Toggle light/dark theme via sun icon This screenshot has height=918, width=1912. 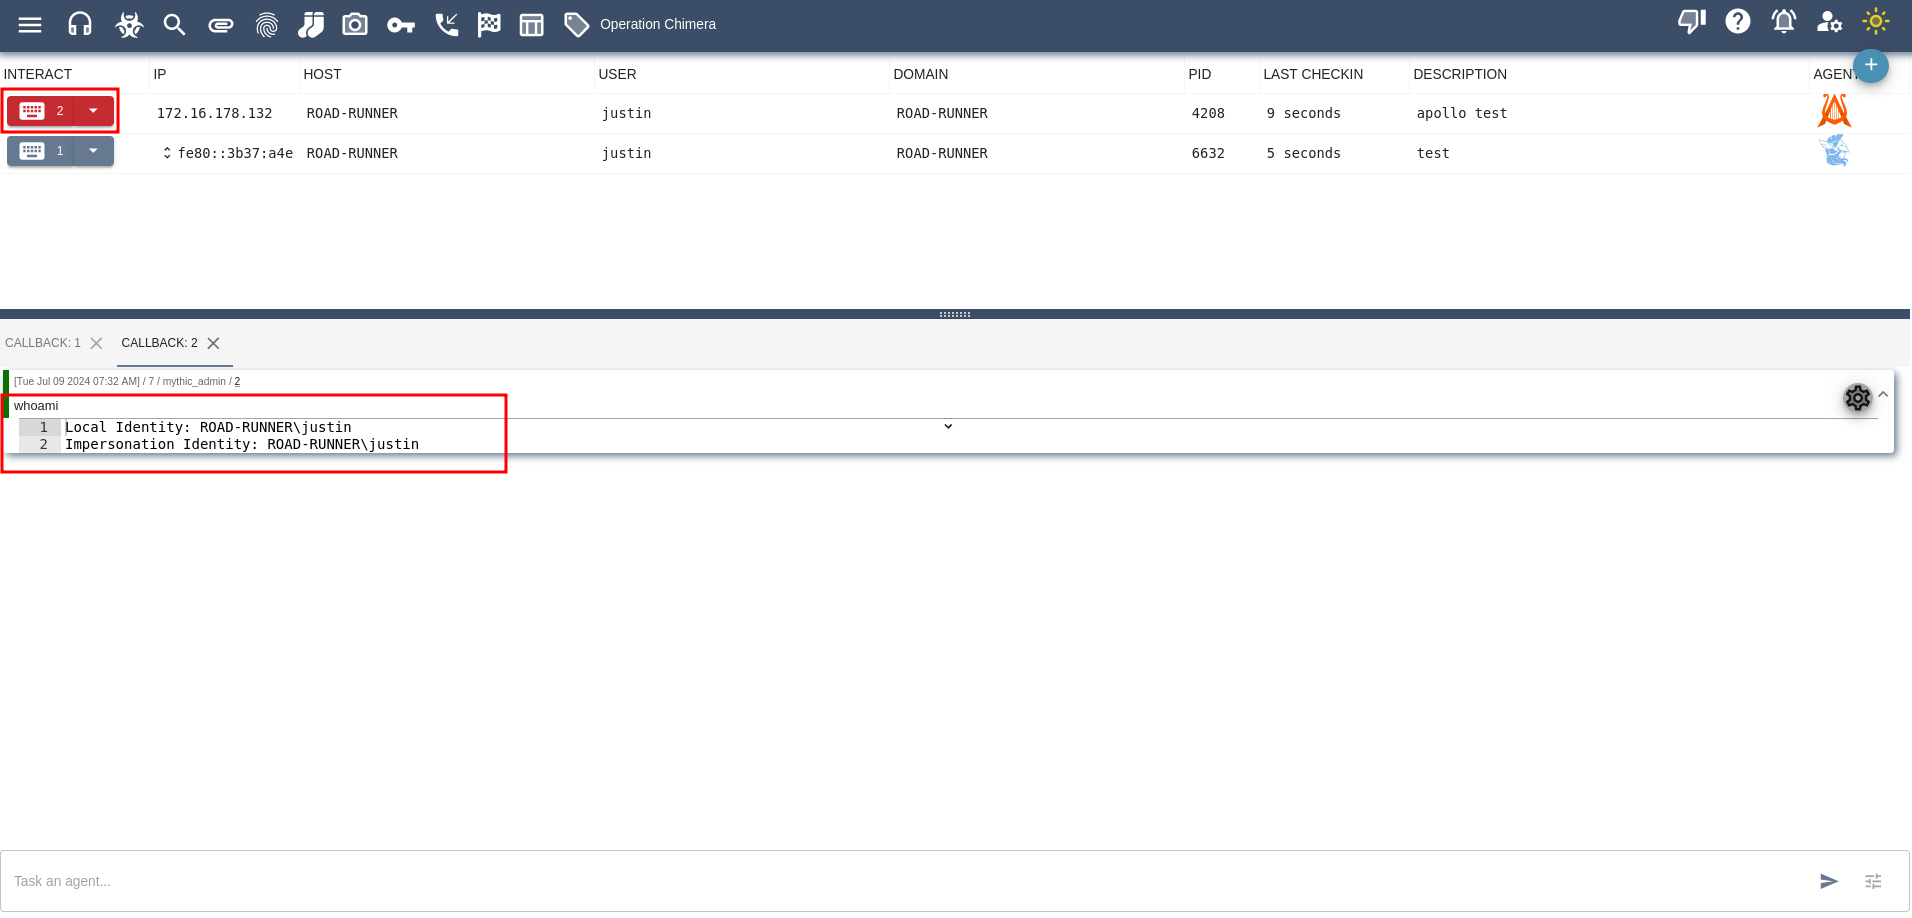(x=1876, y=21)
